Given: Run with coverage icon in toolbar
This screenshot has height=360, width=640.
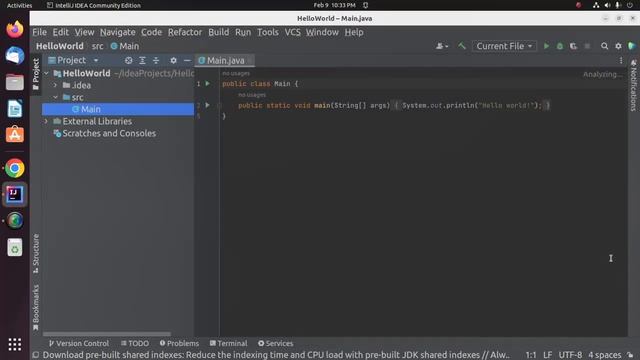Looking at the screenshot, I should 573,46.
